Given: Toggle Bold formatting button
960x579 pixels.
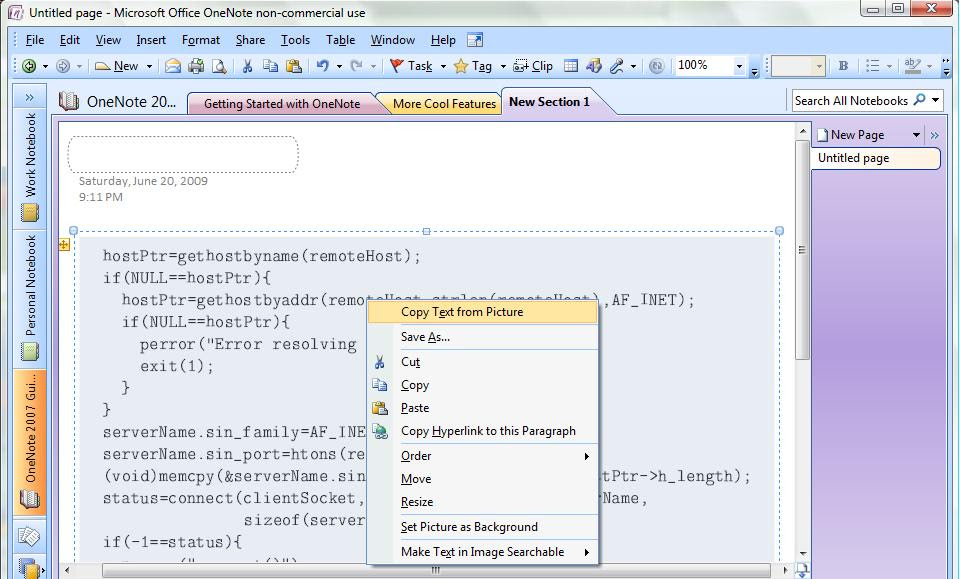Looking at the screenshot, I should [843, 66].
